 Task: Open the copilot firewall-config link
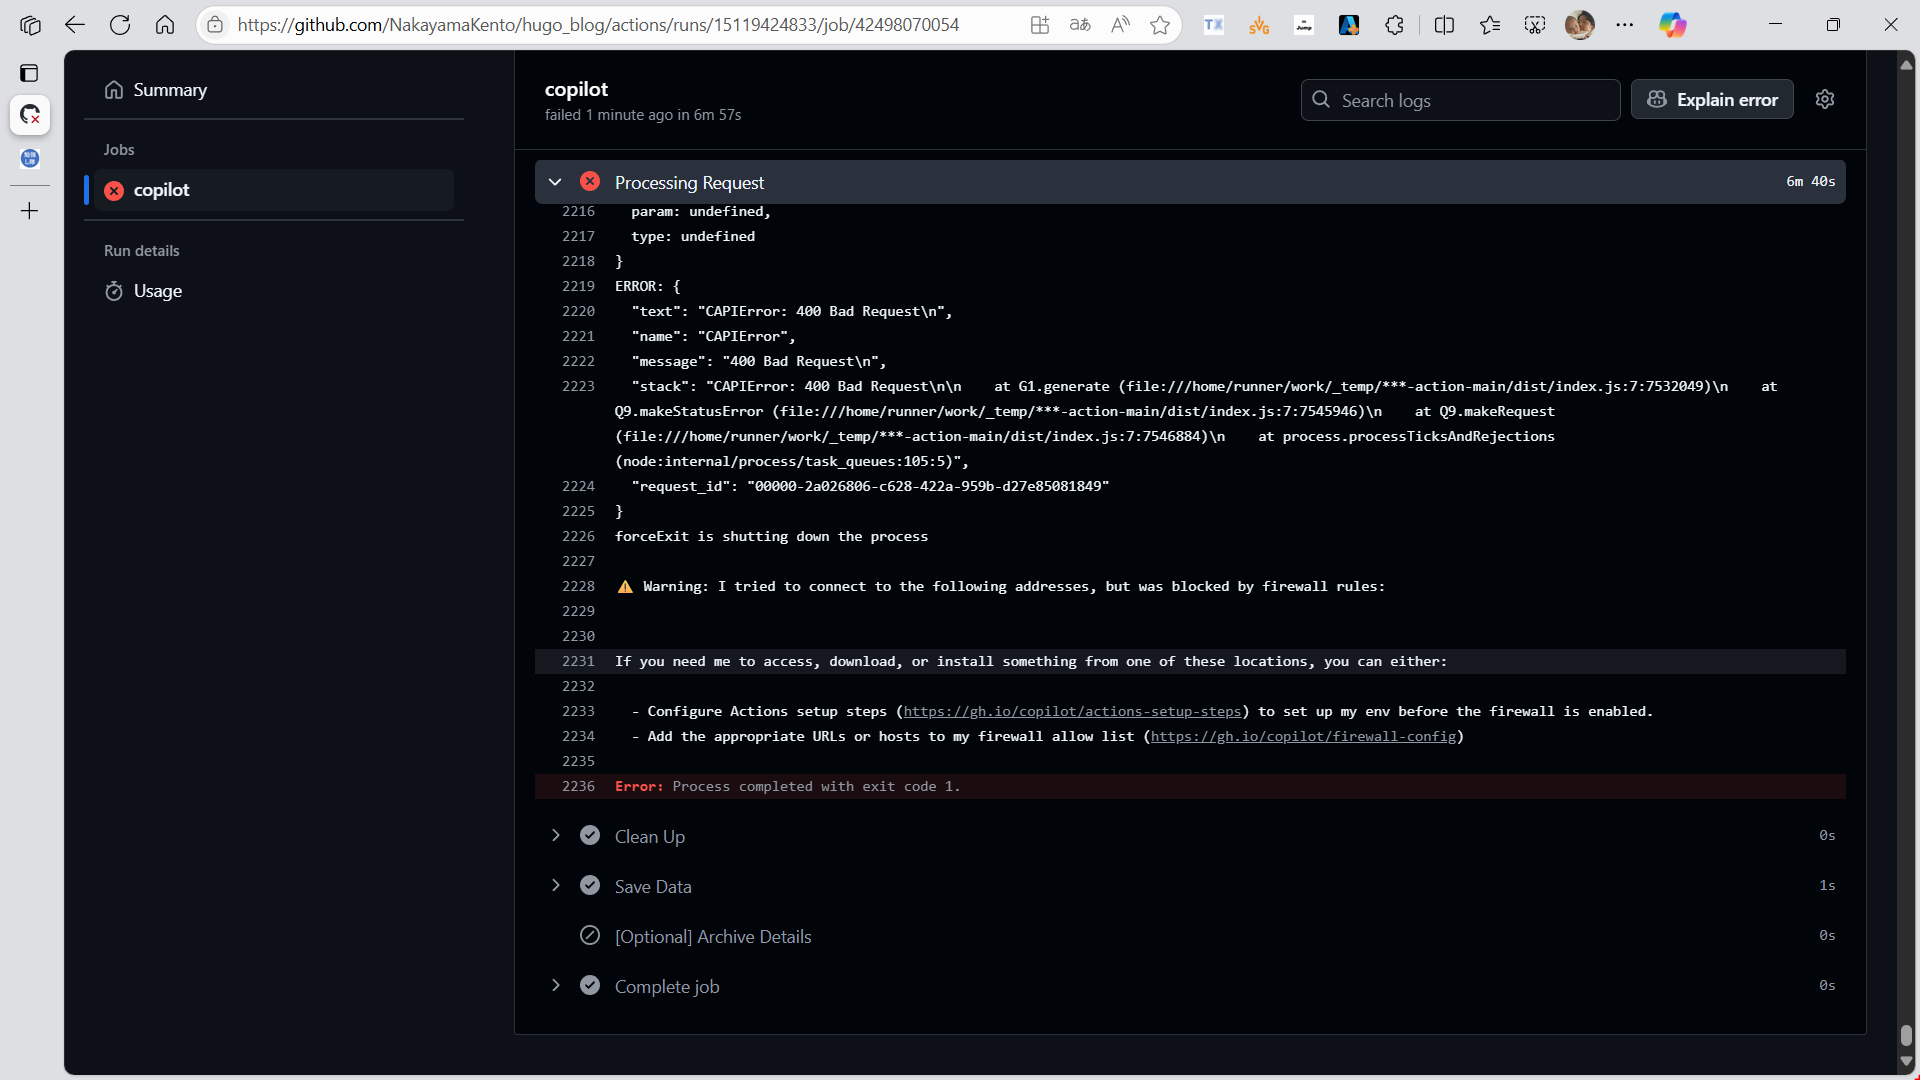coord(1303,736)
